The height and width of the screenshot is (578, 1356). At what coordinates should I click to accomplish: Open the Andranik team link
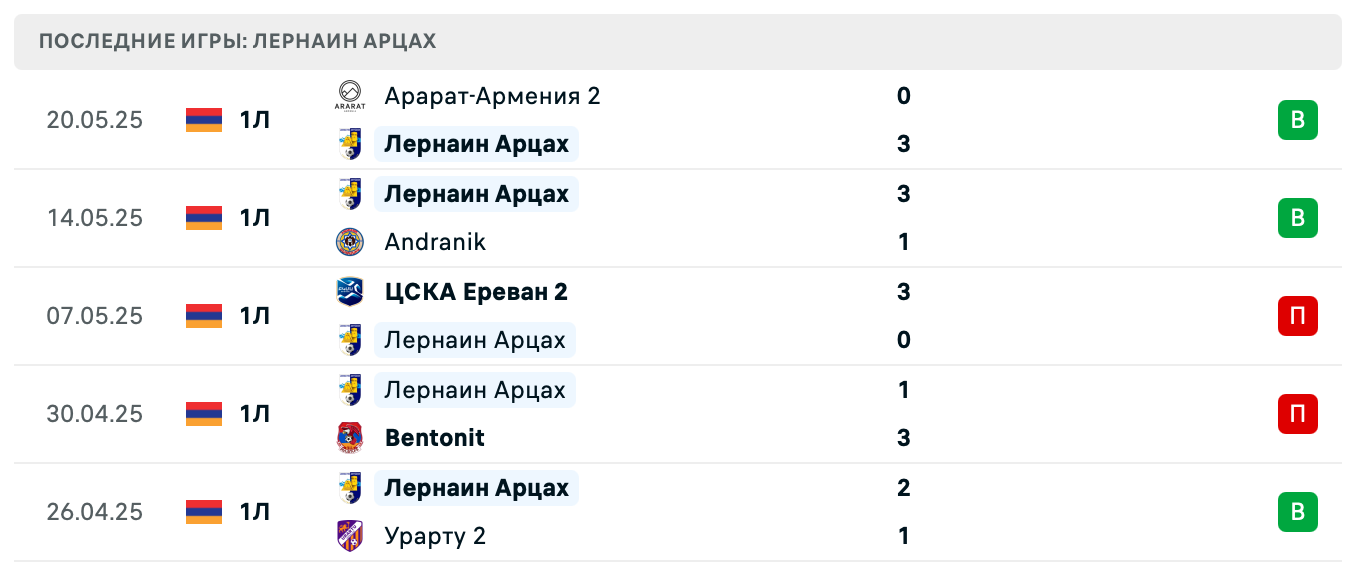(x=435, y=242)
